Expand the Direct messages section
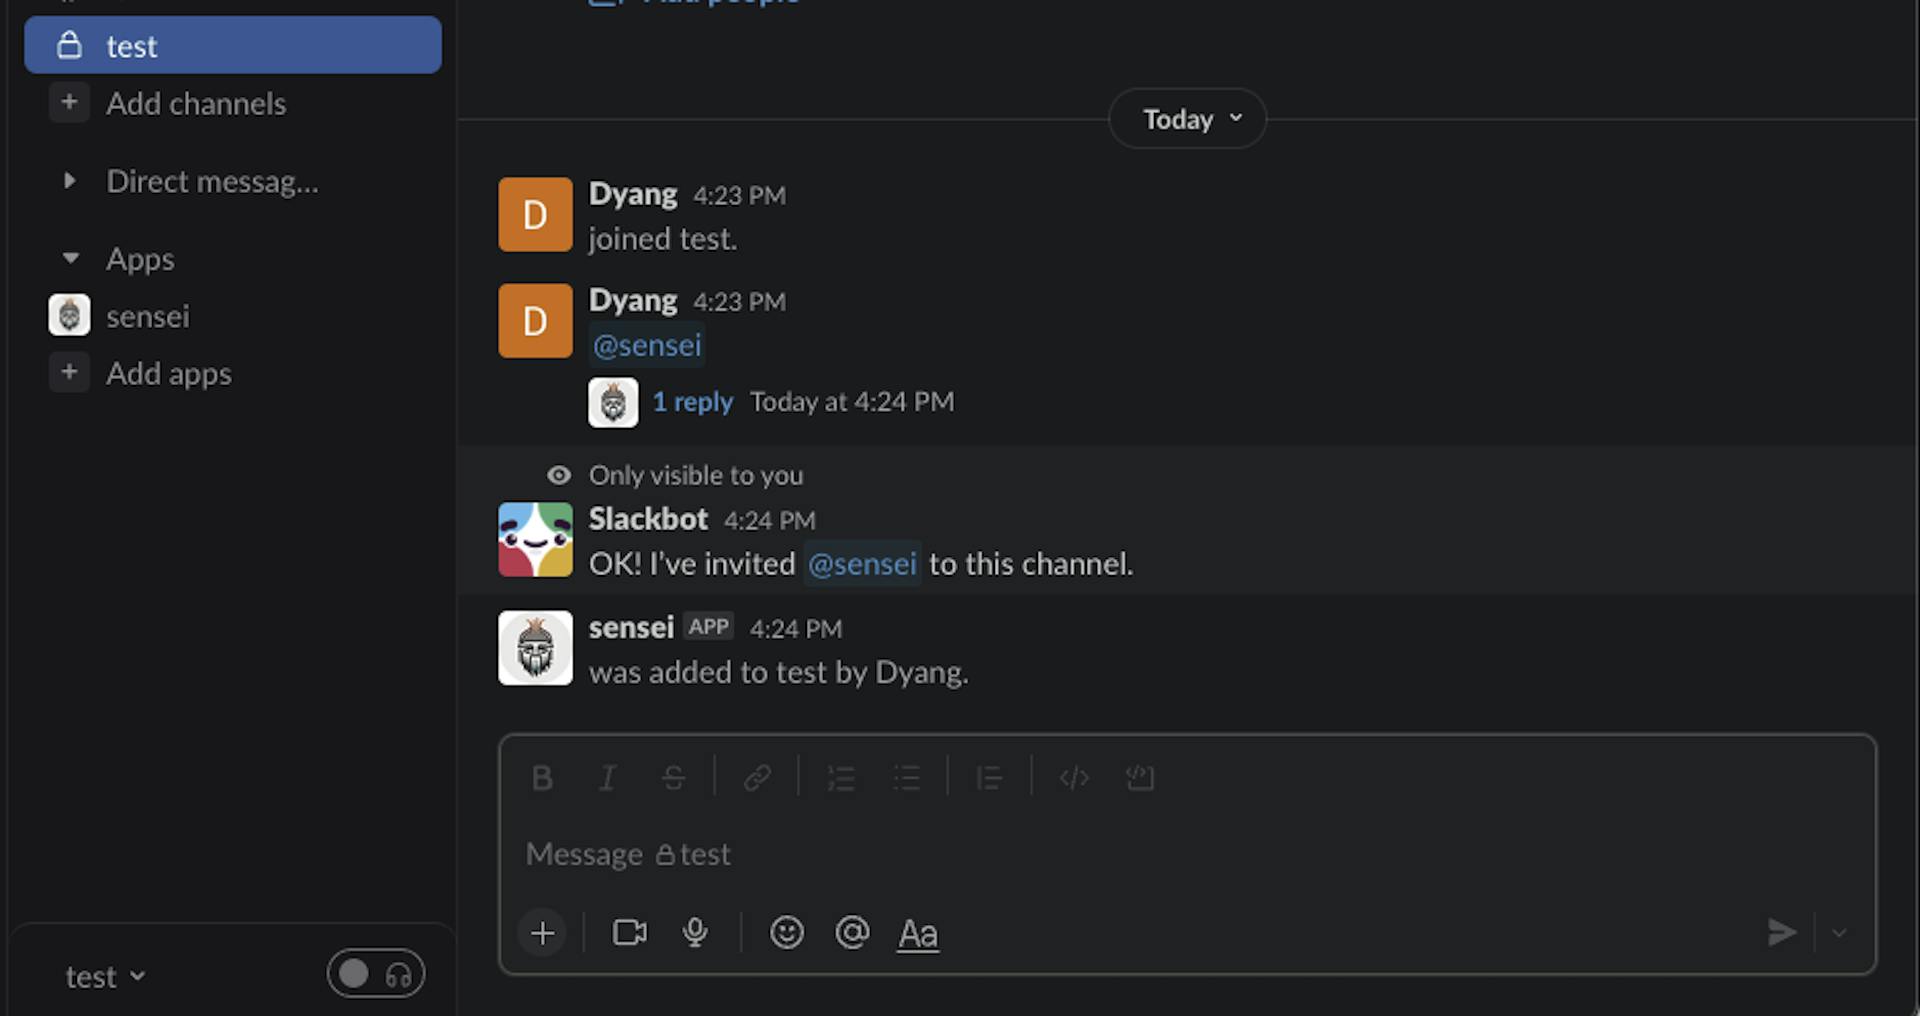Screen dimensions: 1920x1016 click(69, 181)
